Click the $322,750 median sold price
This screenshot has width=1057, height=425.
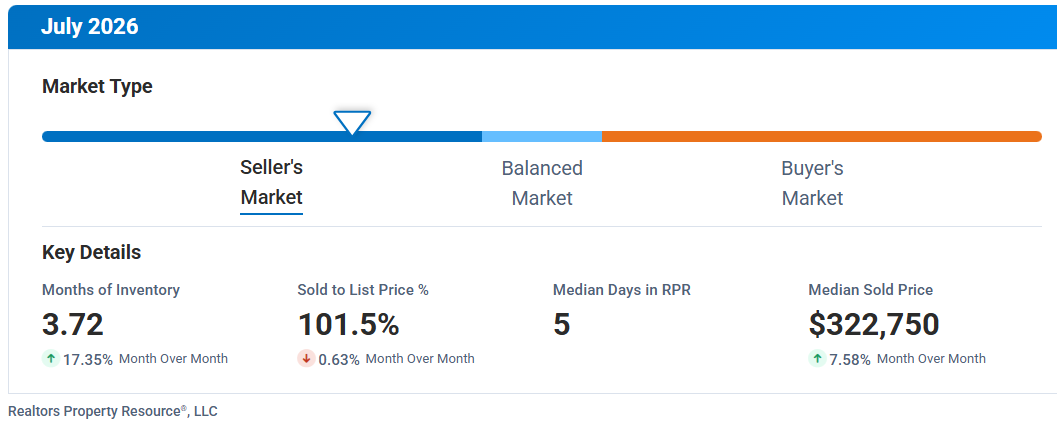874,324
